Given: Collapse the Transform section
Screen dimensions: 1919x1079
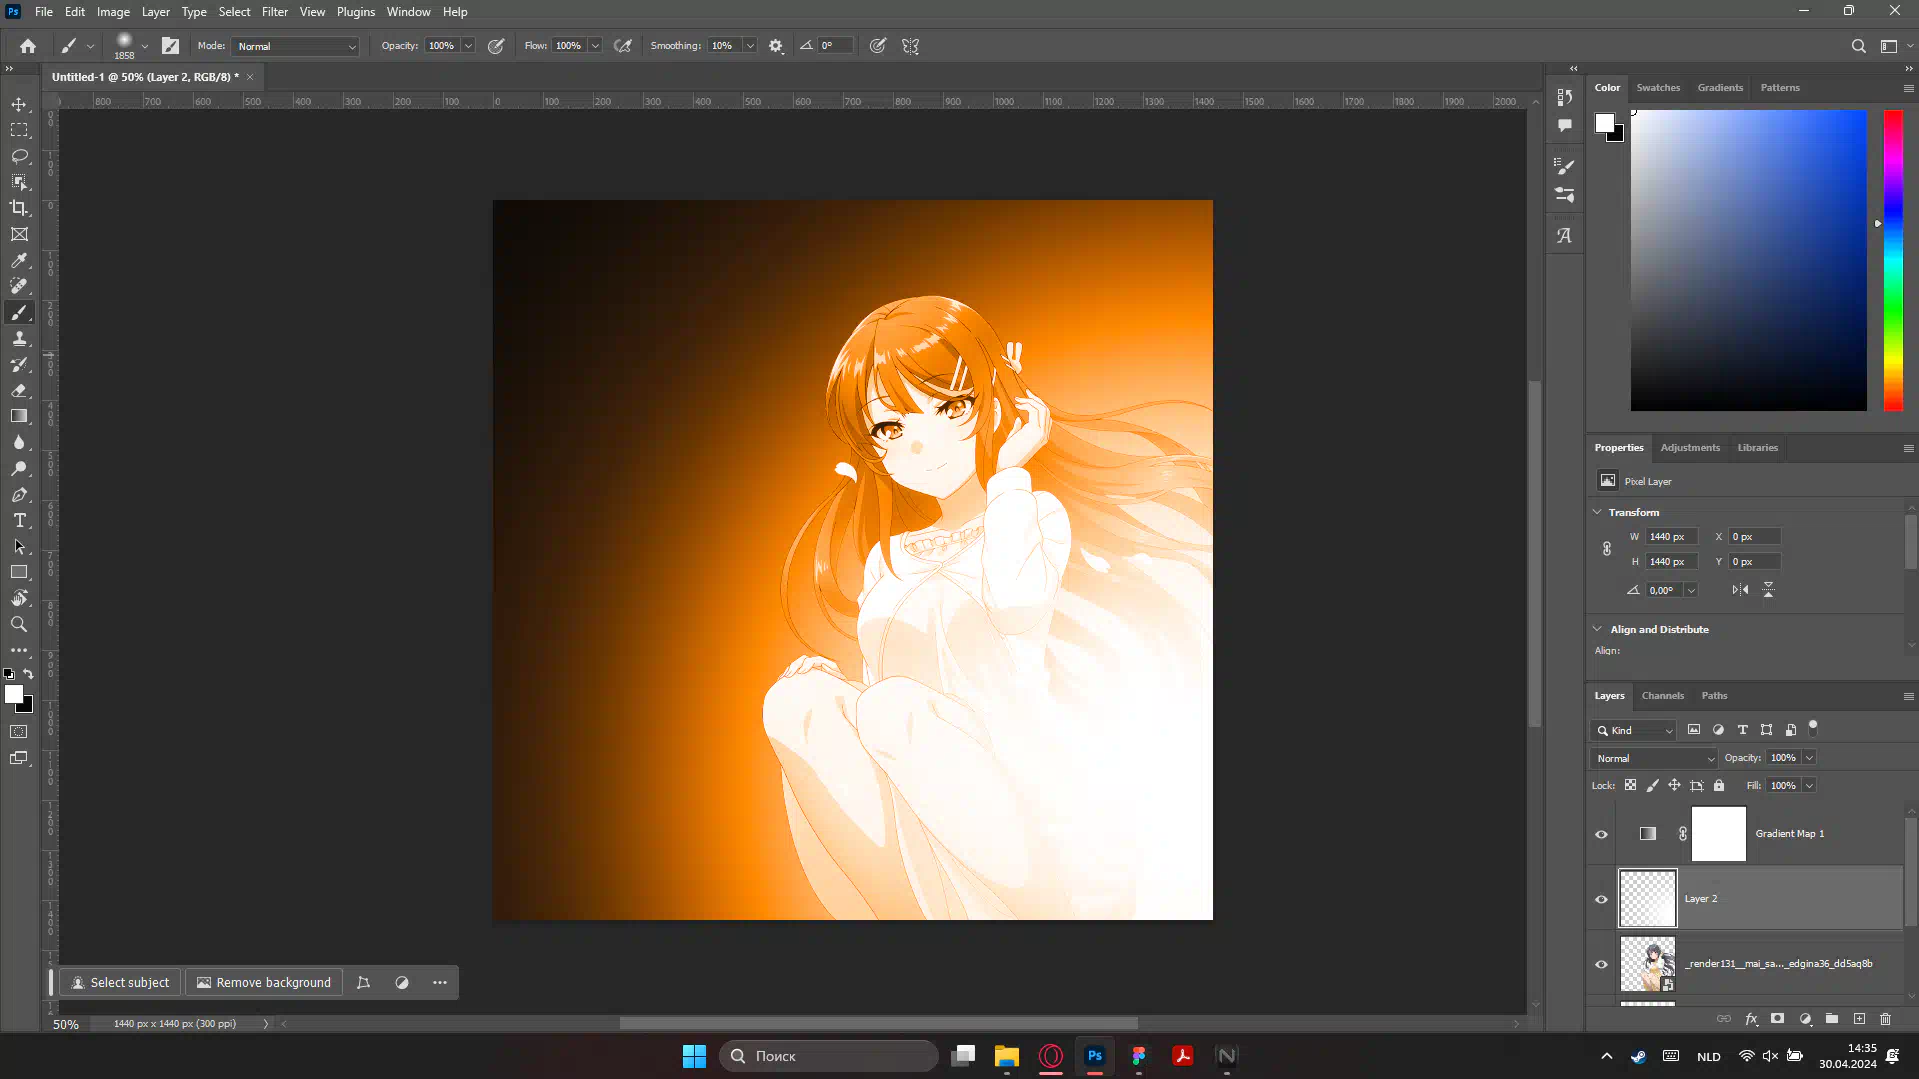Looking at the screenshot, I should 1597,512.
